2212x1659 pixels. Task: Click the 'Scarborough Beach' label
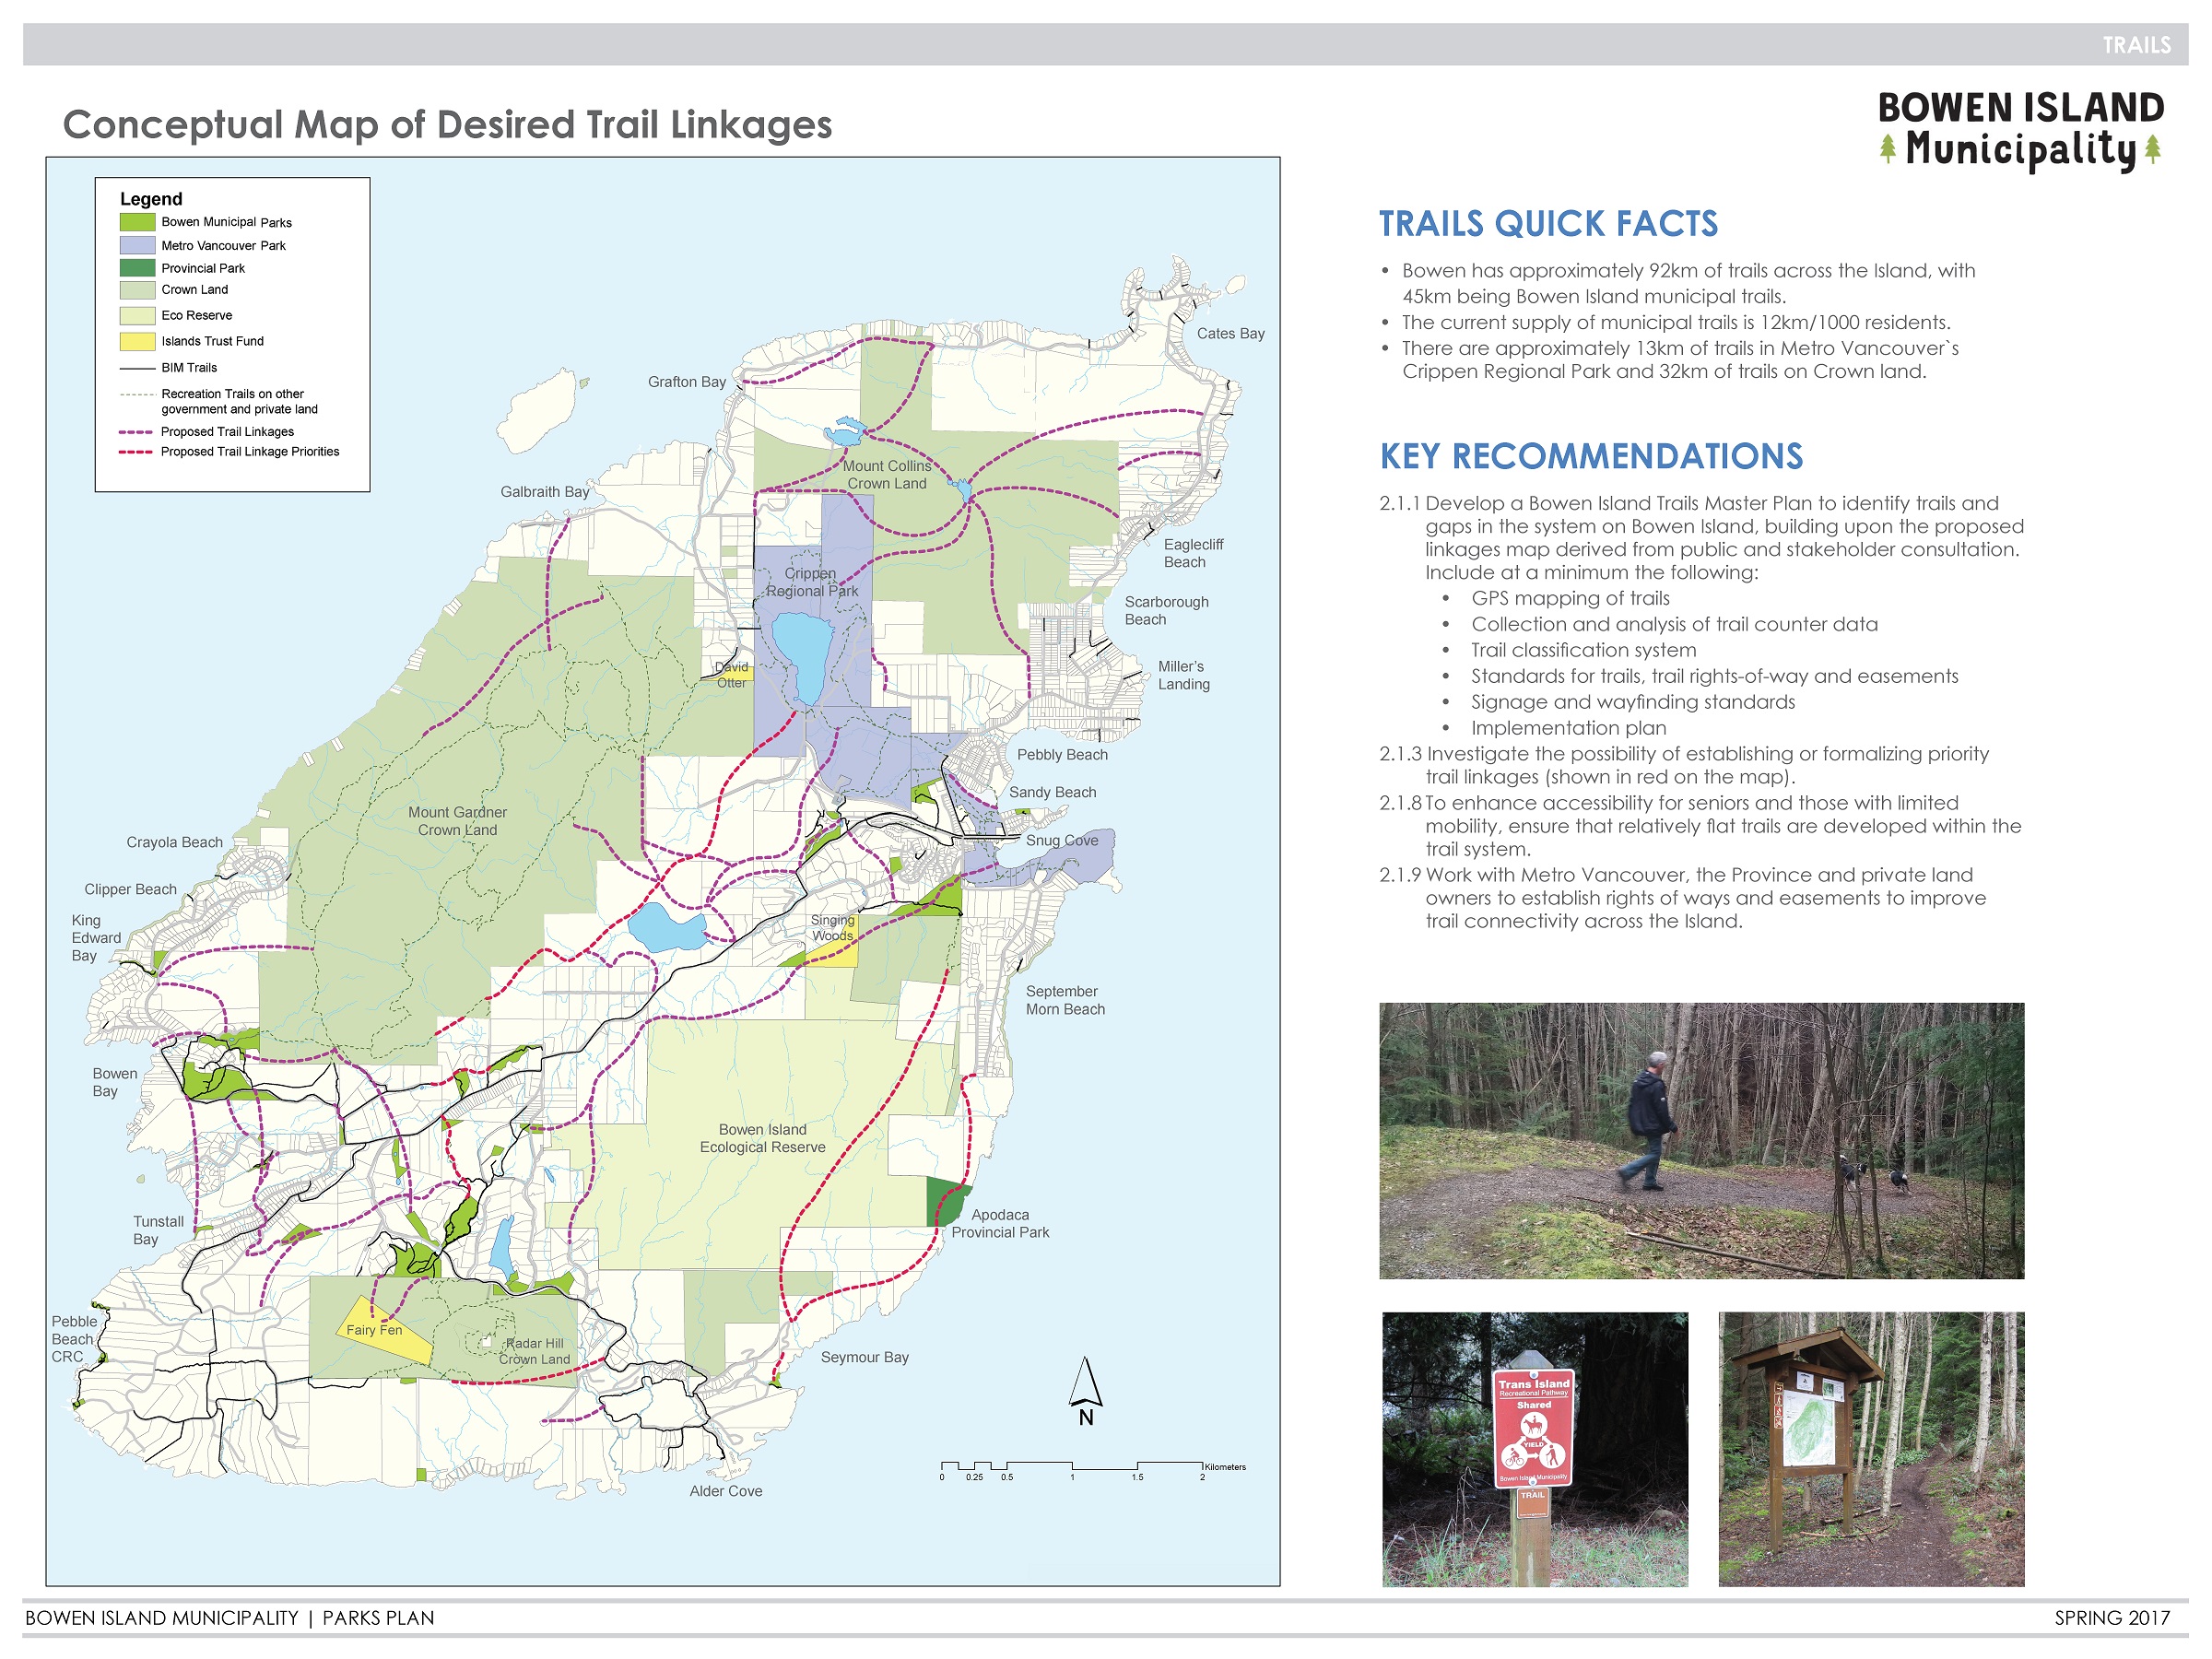point(1166,610)
